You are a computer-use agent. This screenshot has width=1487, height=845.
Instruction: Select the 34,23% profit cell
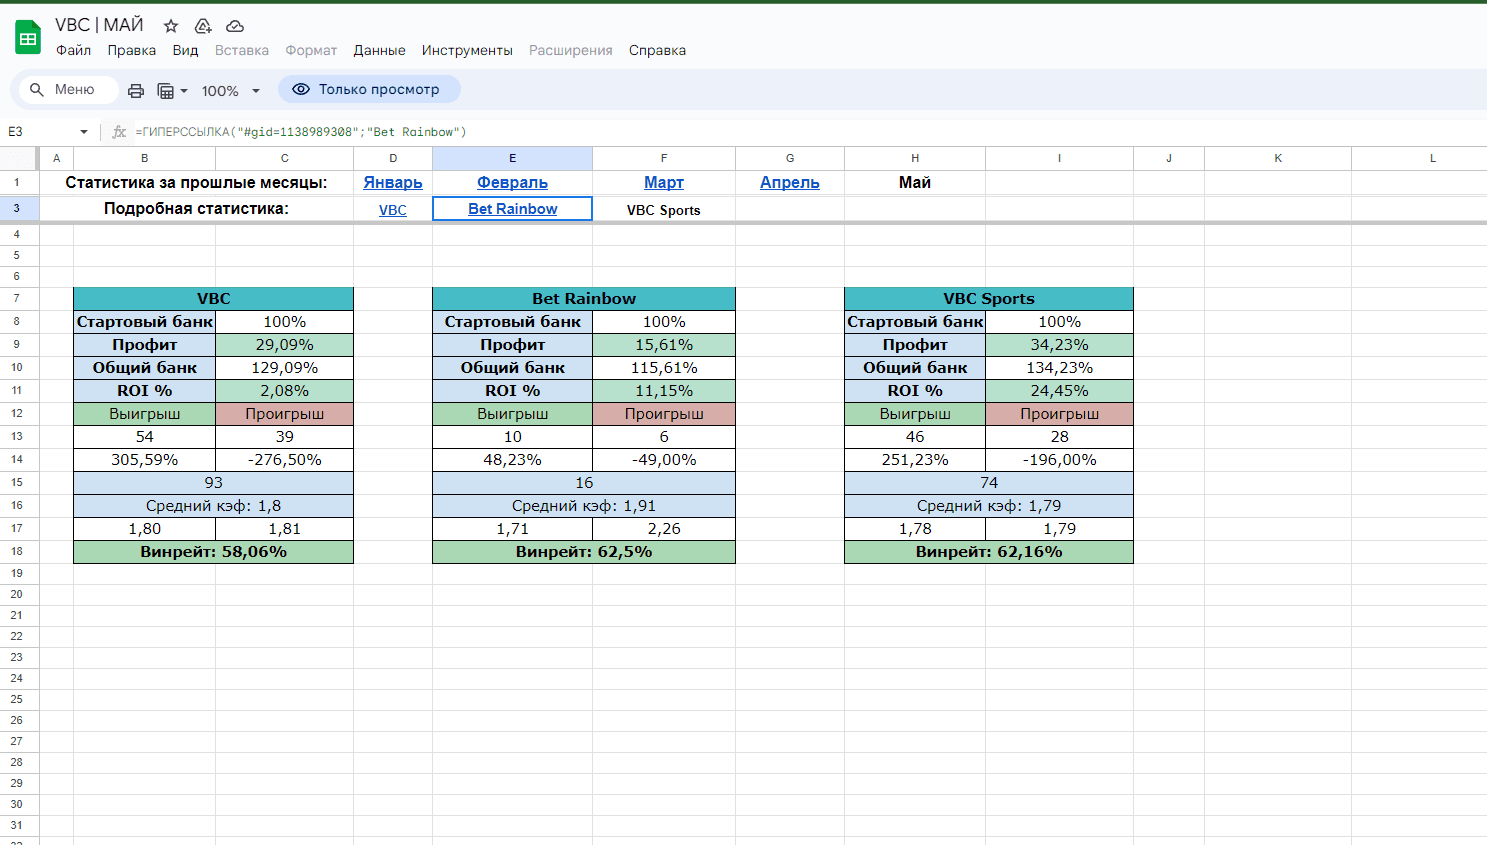1060,345
